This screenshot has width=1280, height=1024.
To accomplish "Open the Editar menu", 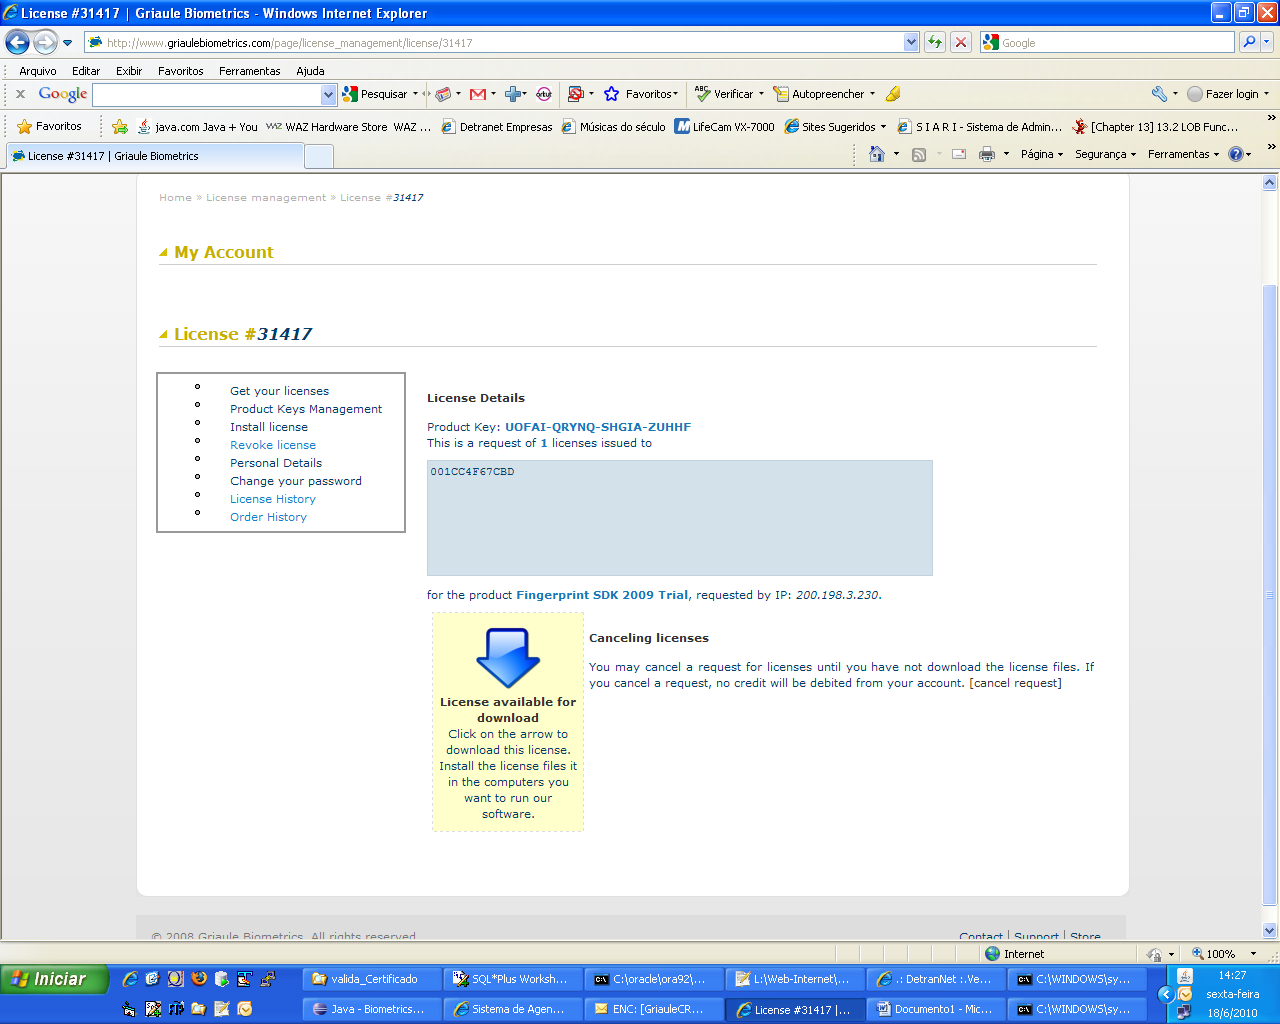I will pyautogui.click(x=86, y=71).
